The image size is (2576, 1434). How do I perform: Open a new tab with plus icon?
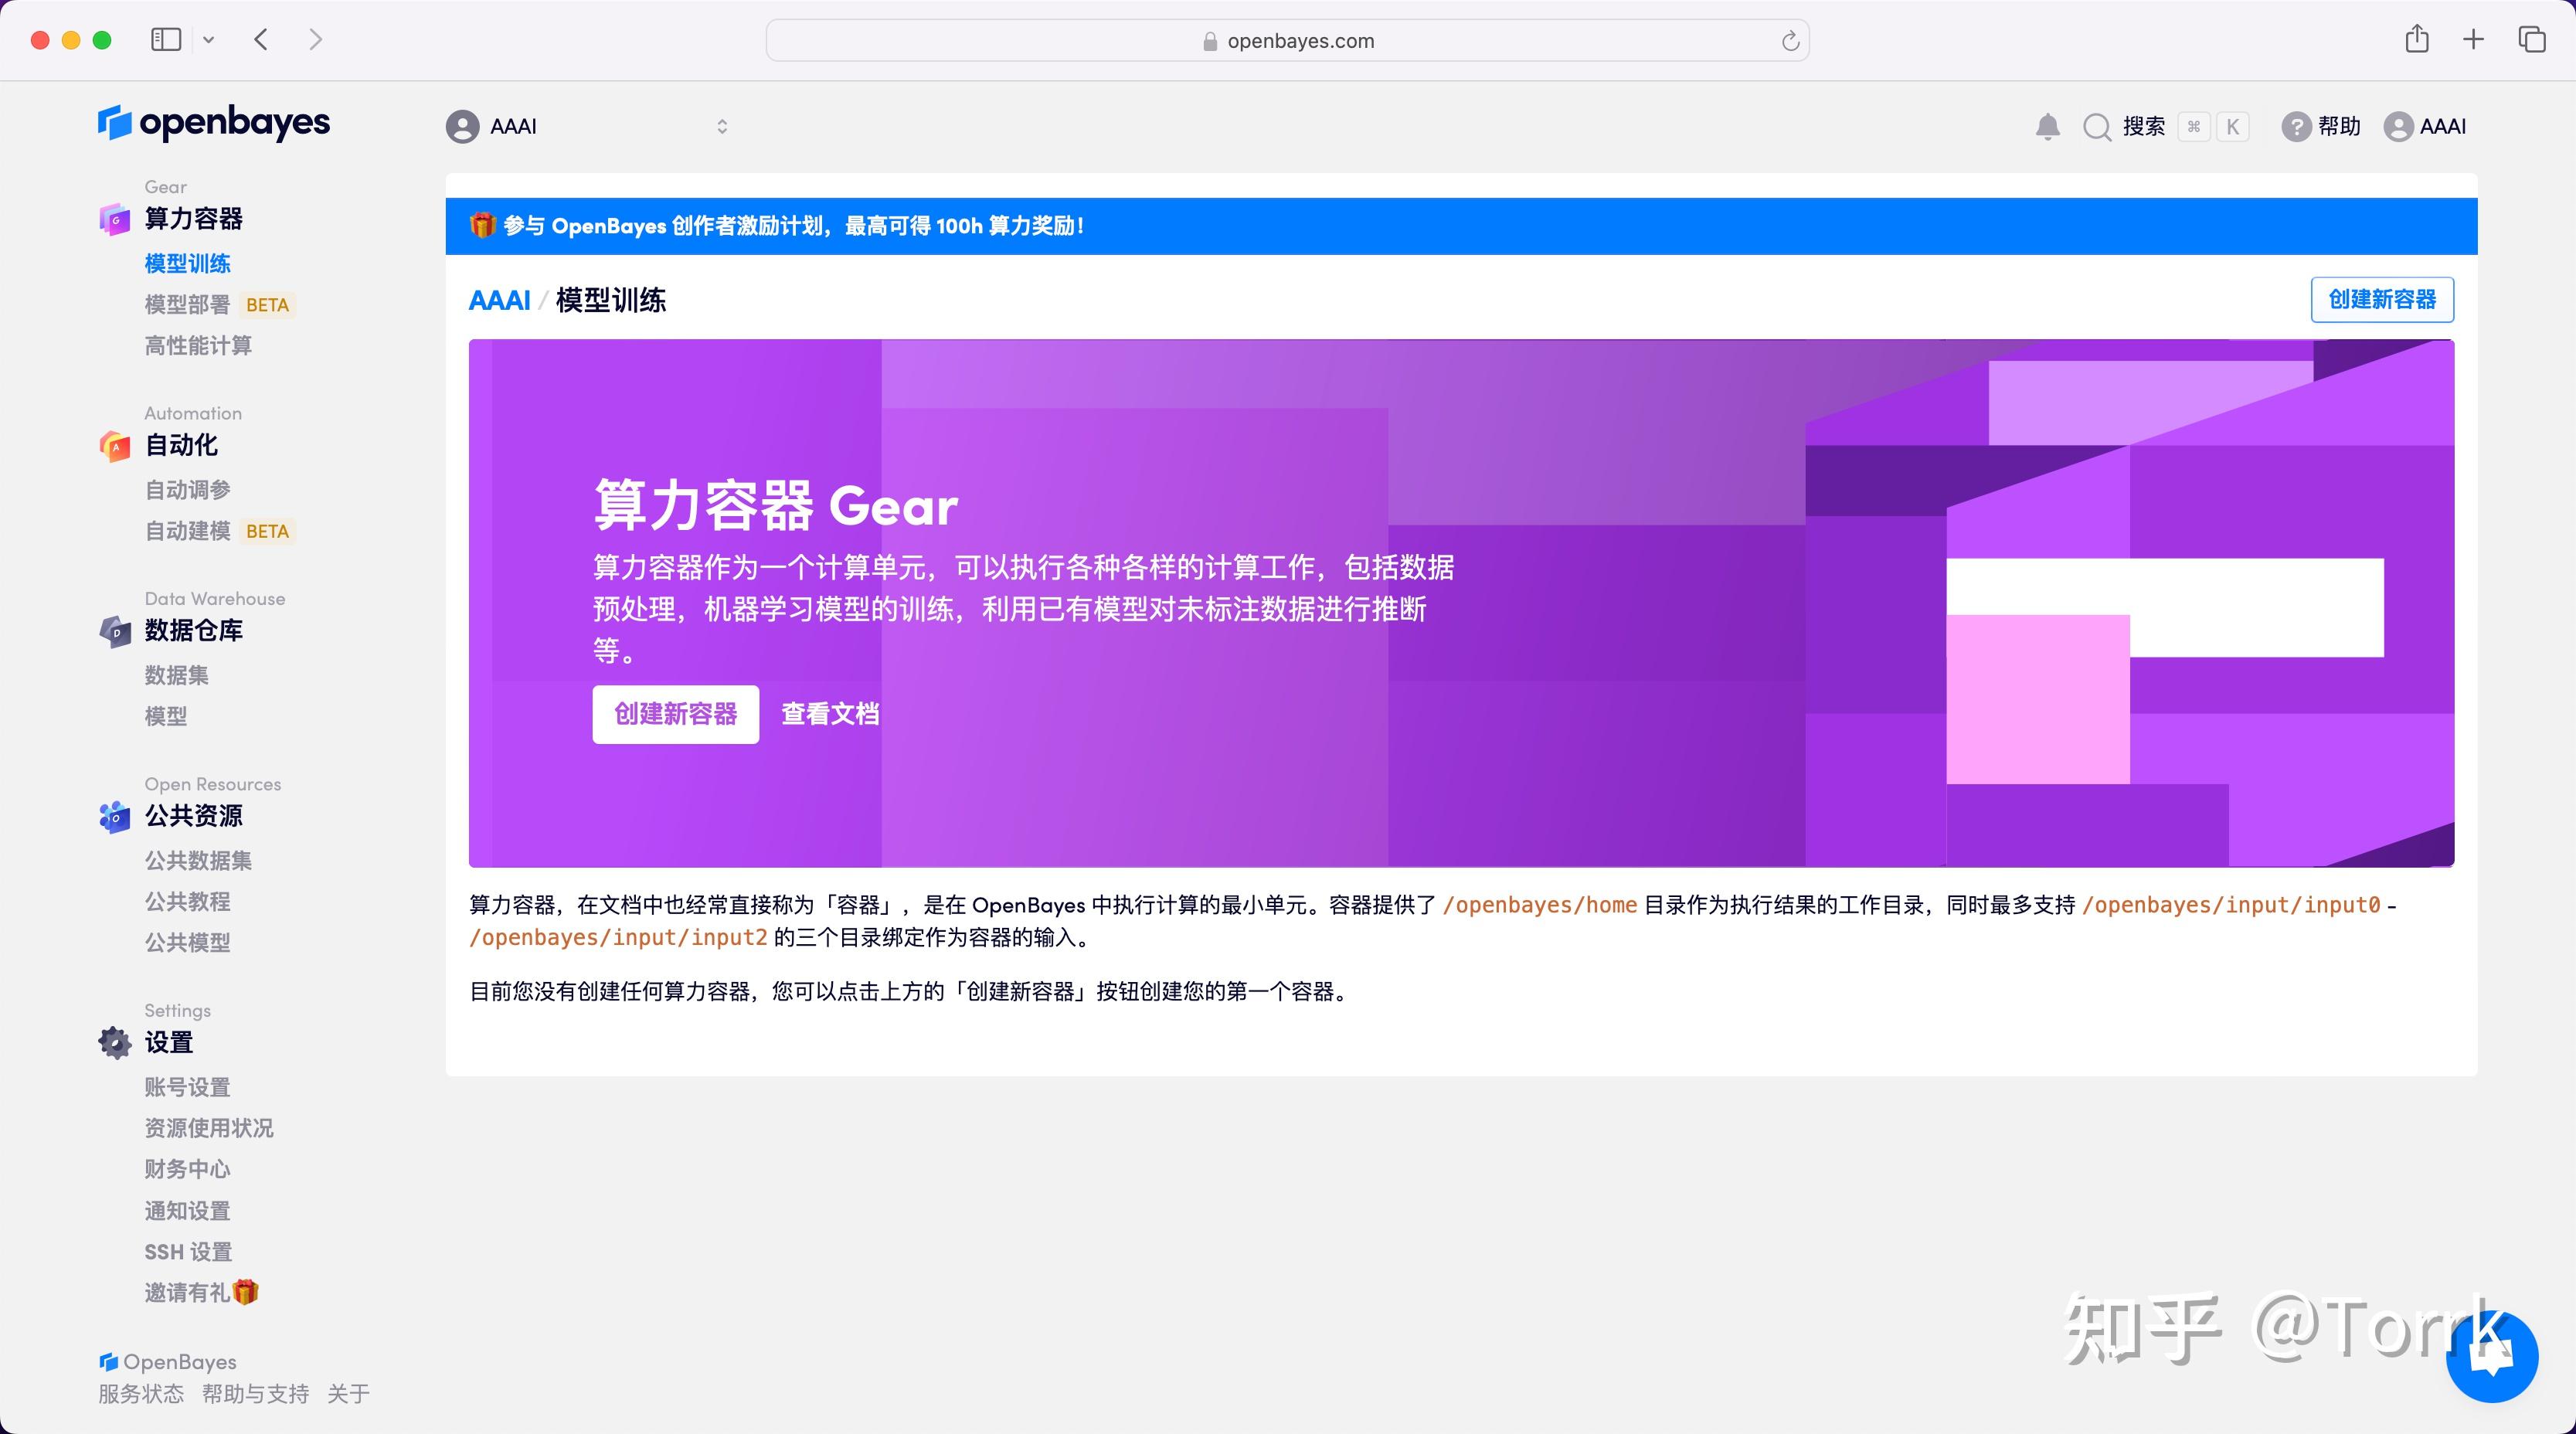(2473, 40)
